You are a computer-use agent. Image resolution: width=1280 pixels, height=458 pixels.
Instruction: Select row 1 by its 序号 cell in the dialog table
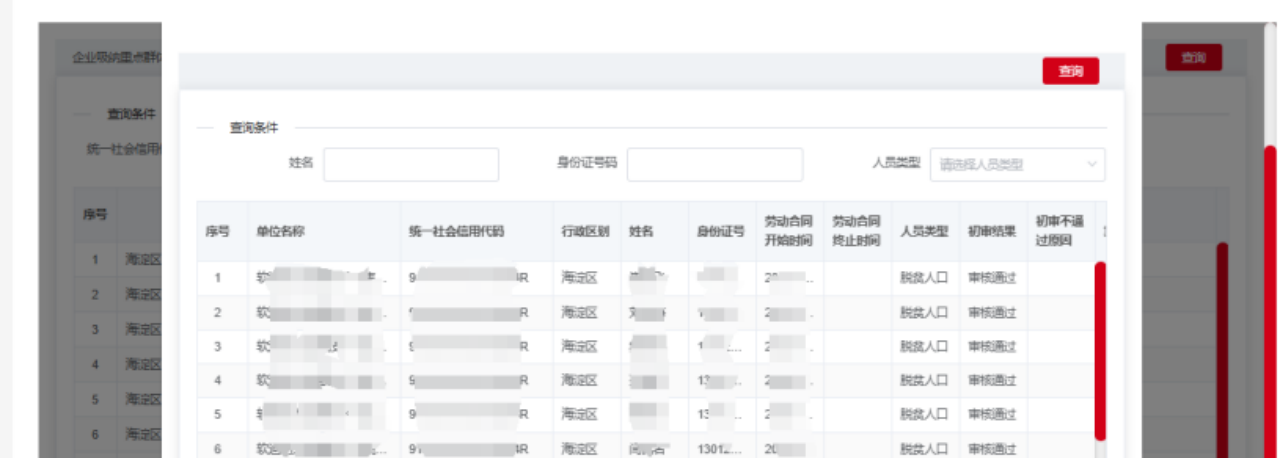point(217,278)
